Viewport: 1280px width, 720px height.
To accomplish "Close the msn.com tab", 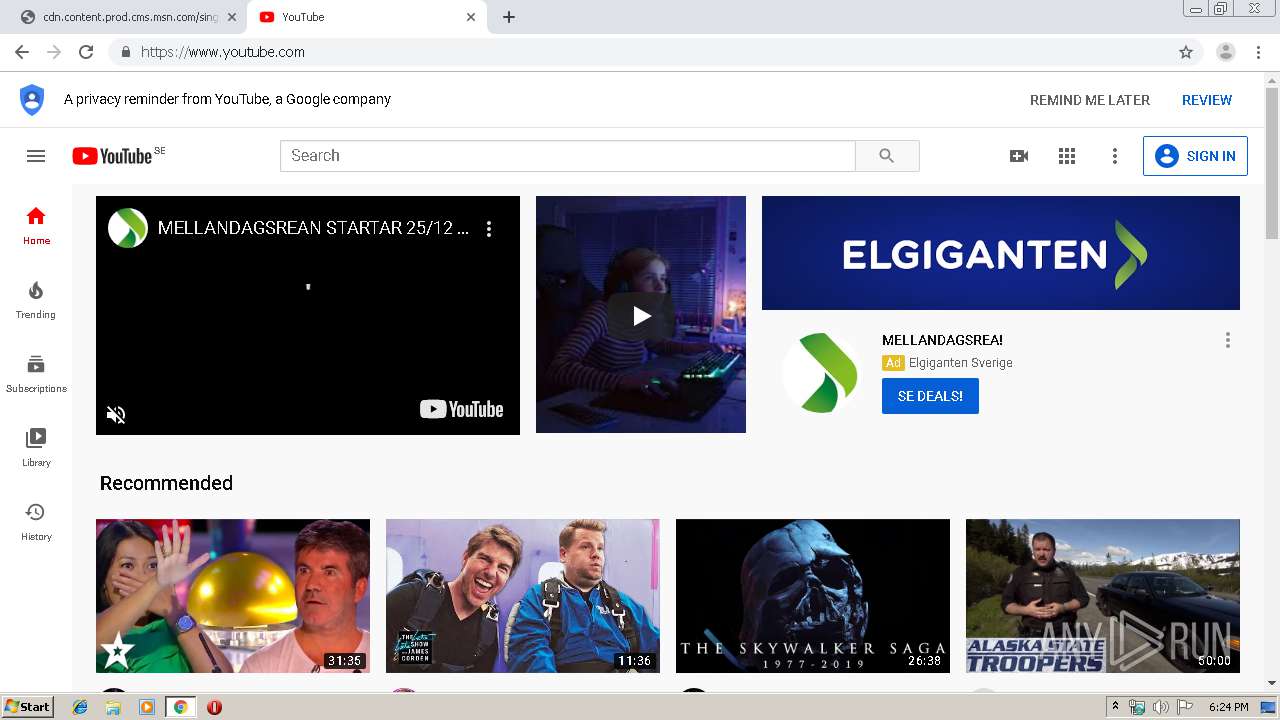I will click(x=232, y=17).
